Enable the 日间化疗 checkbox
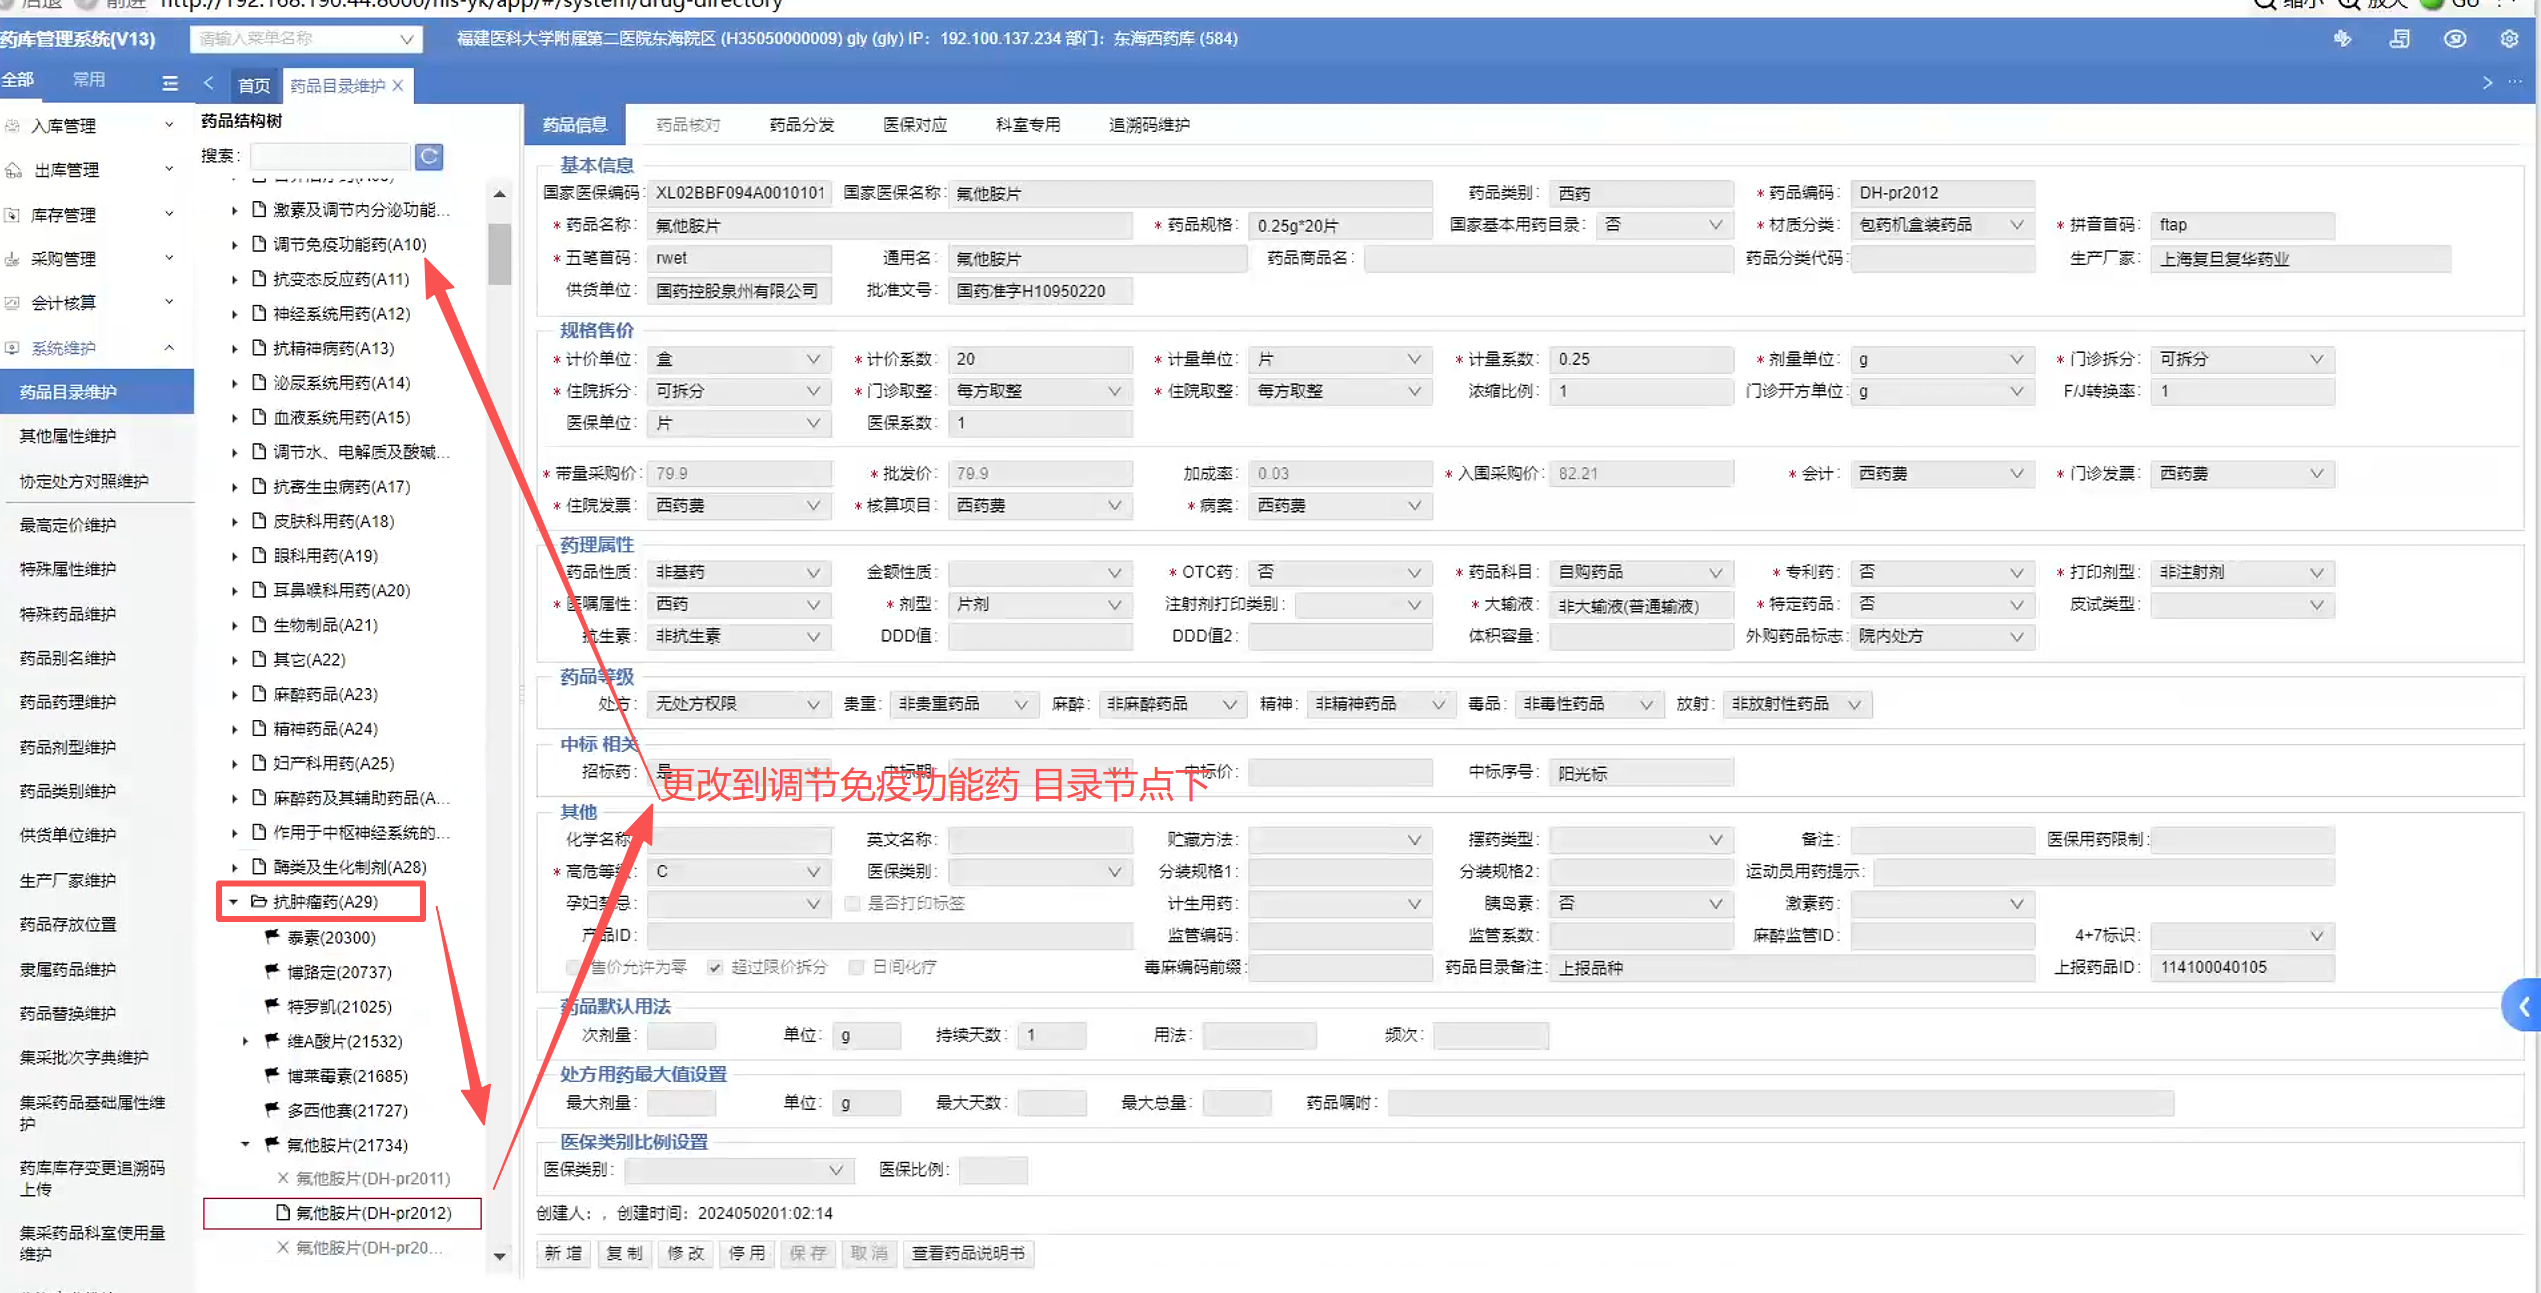Viewport: 2541px width, 1293px height. tap(856, 967)
